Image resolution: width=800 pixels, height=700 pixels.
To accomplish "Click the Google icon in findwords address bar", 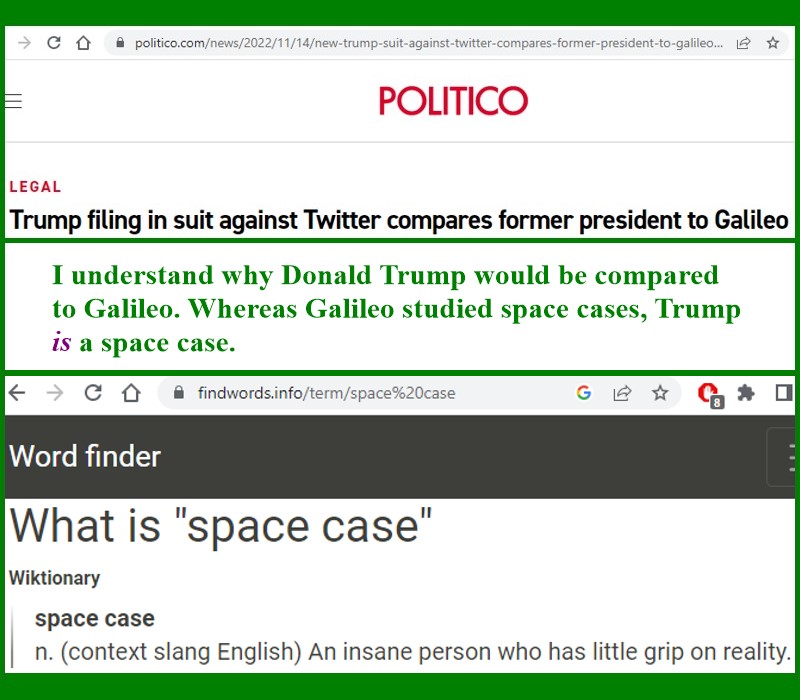I will click(584, 393).
